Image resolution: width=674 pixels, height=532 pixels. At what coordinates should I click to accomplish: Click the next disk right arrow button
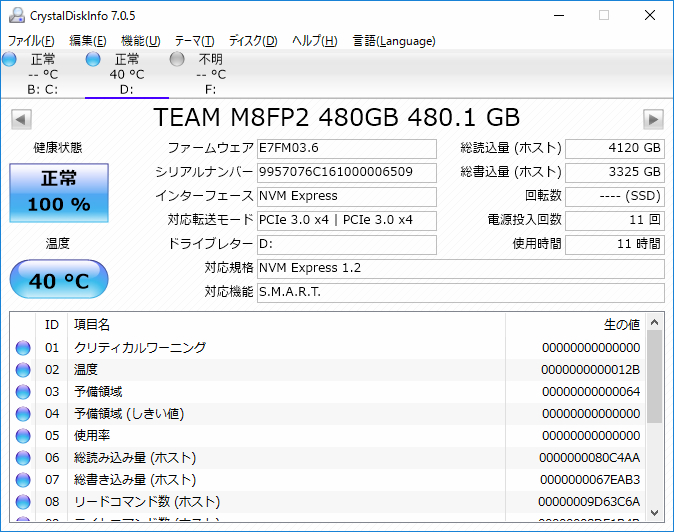[654, 119]
